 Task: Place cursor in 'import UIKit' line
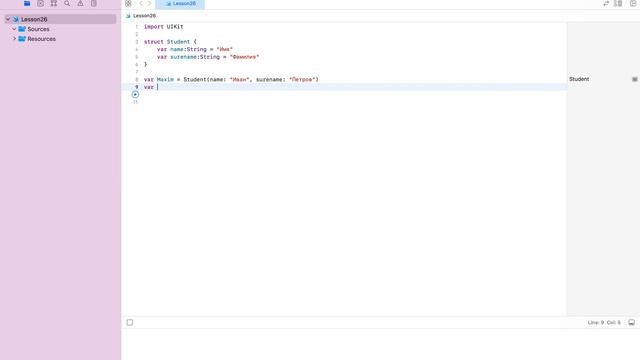pos(164,27)
